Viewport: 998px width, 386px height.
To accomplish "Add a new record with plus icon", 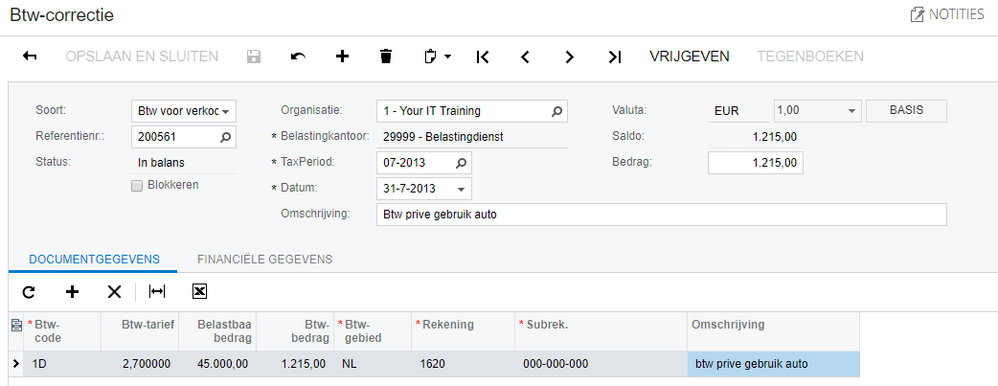I will coord(342,57).
